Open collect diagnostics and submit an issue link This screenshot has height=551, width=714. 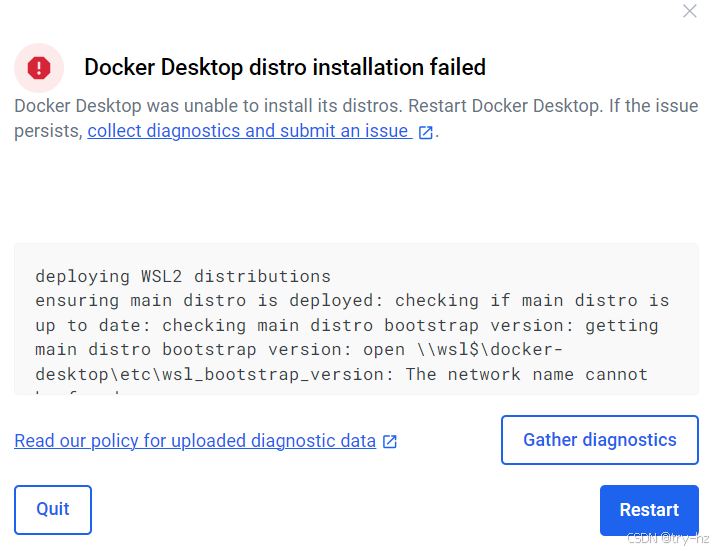[250, 131]
